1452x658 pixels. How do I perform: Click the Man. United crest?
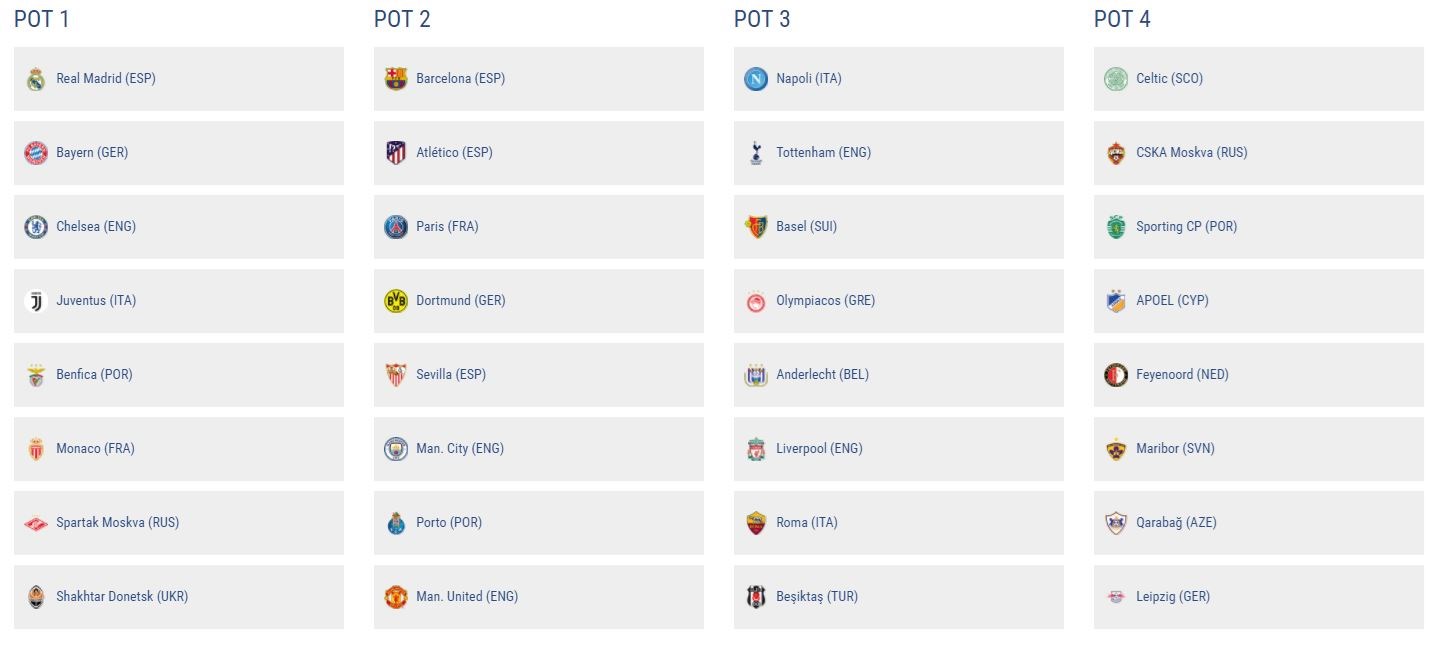coord(396,597)
